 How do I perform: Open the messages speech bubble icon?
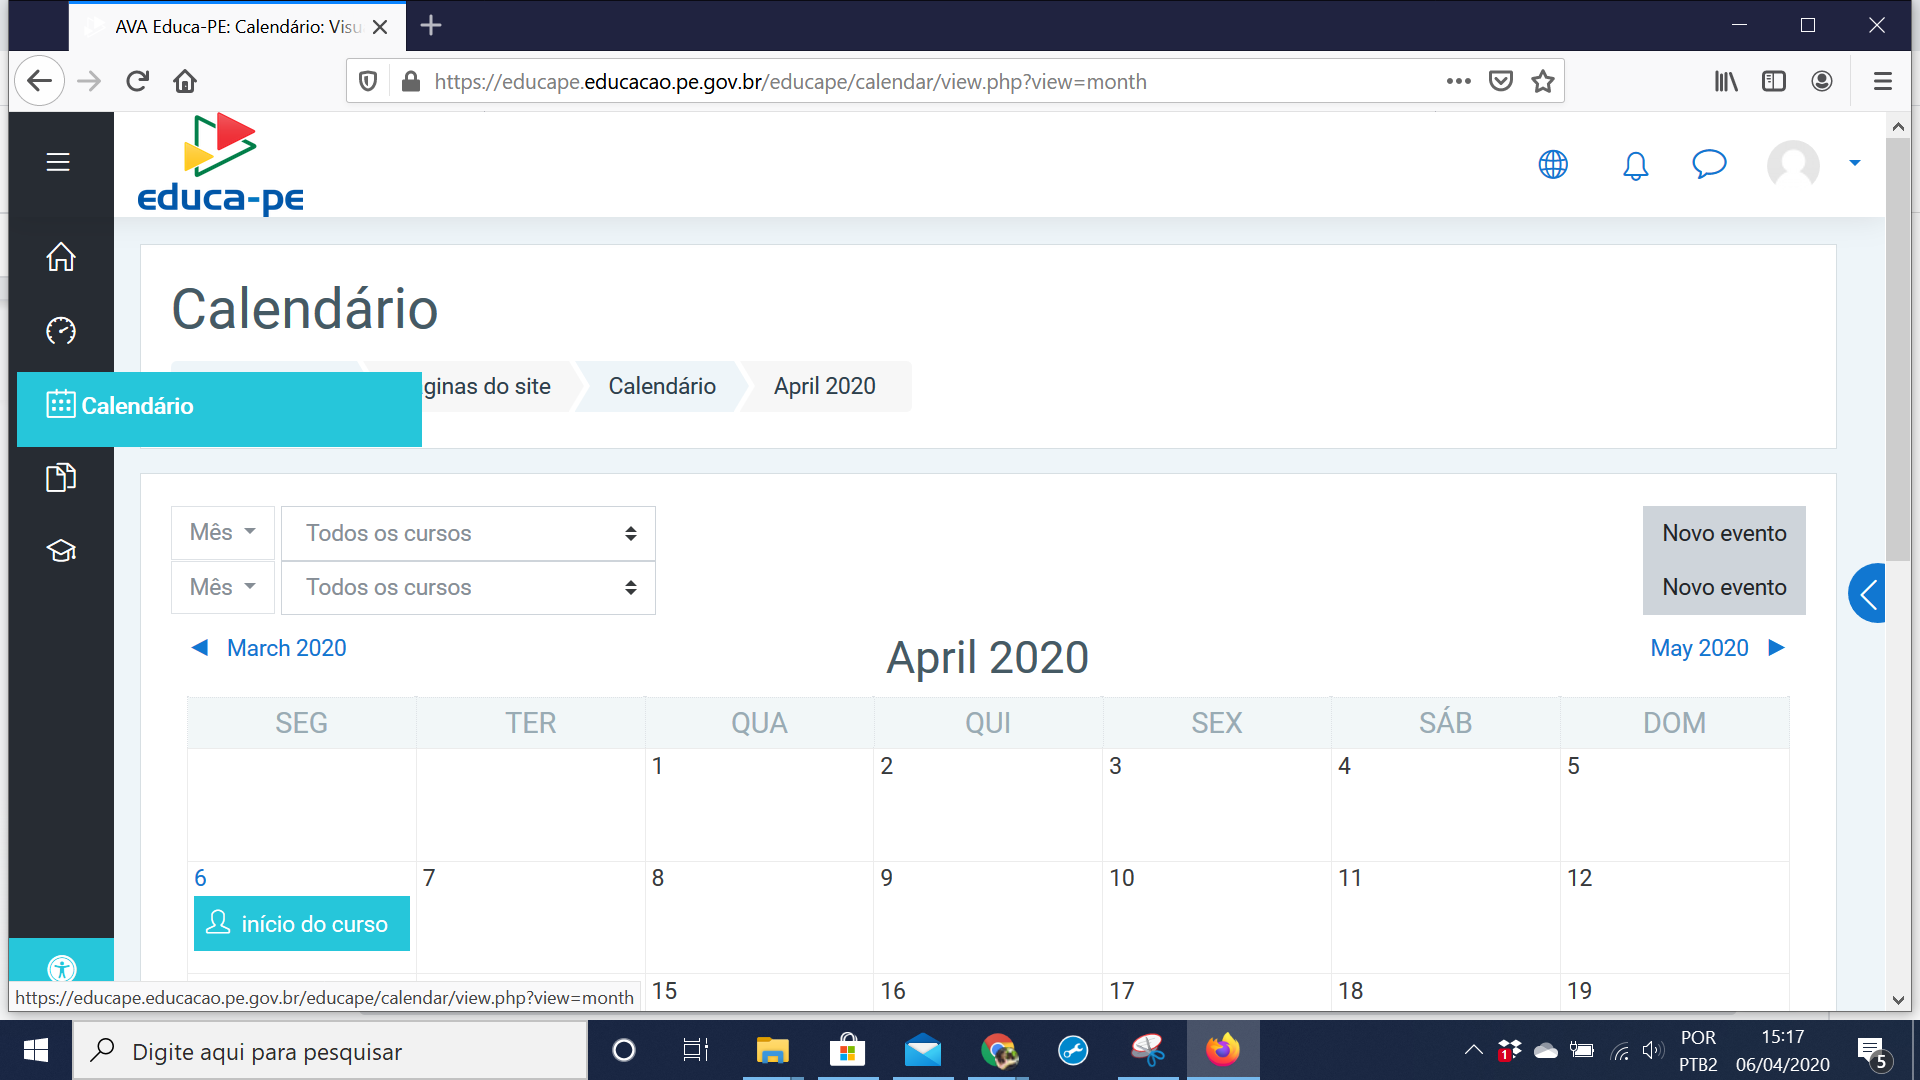point(1709,163)
